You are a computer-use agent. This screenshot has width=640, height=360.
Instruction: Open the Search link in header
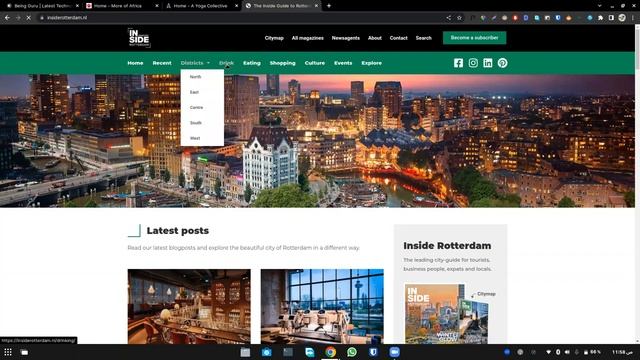(424, 38)
